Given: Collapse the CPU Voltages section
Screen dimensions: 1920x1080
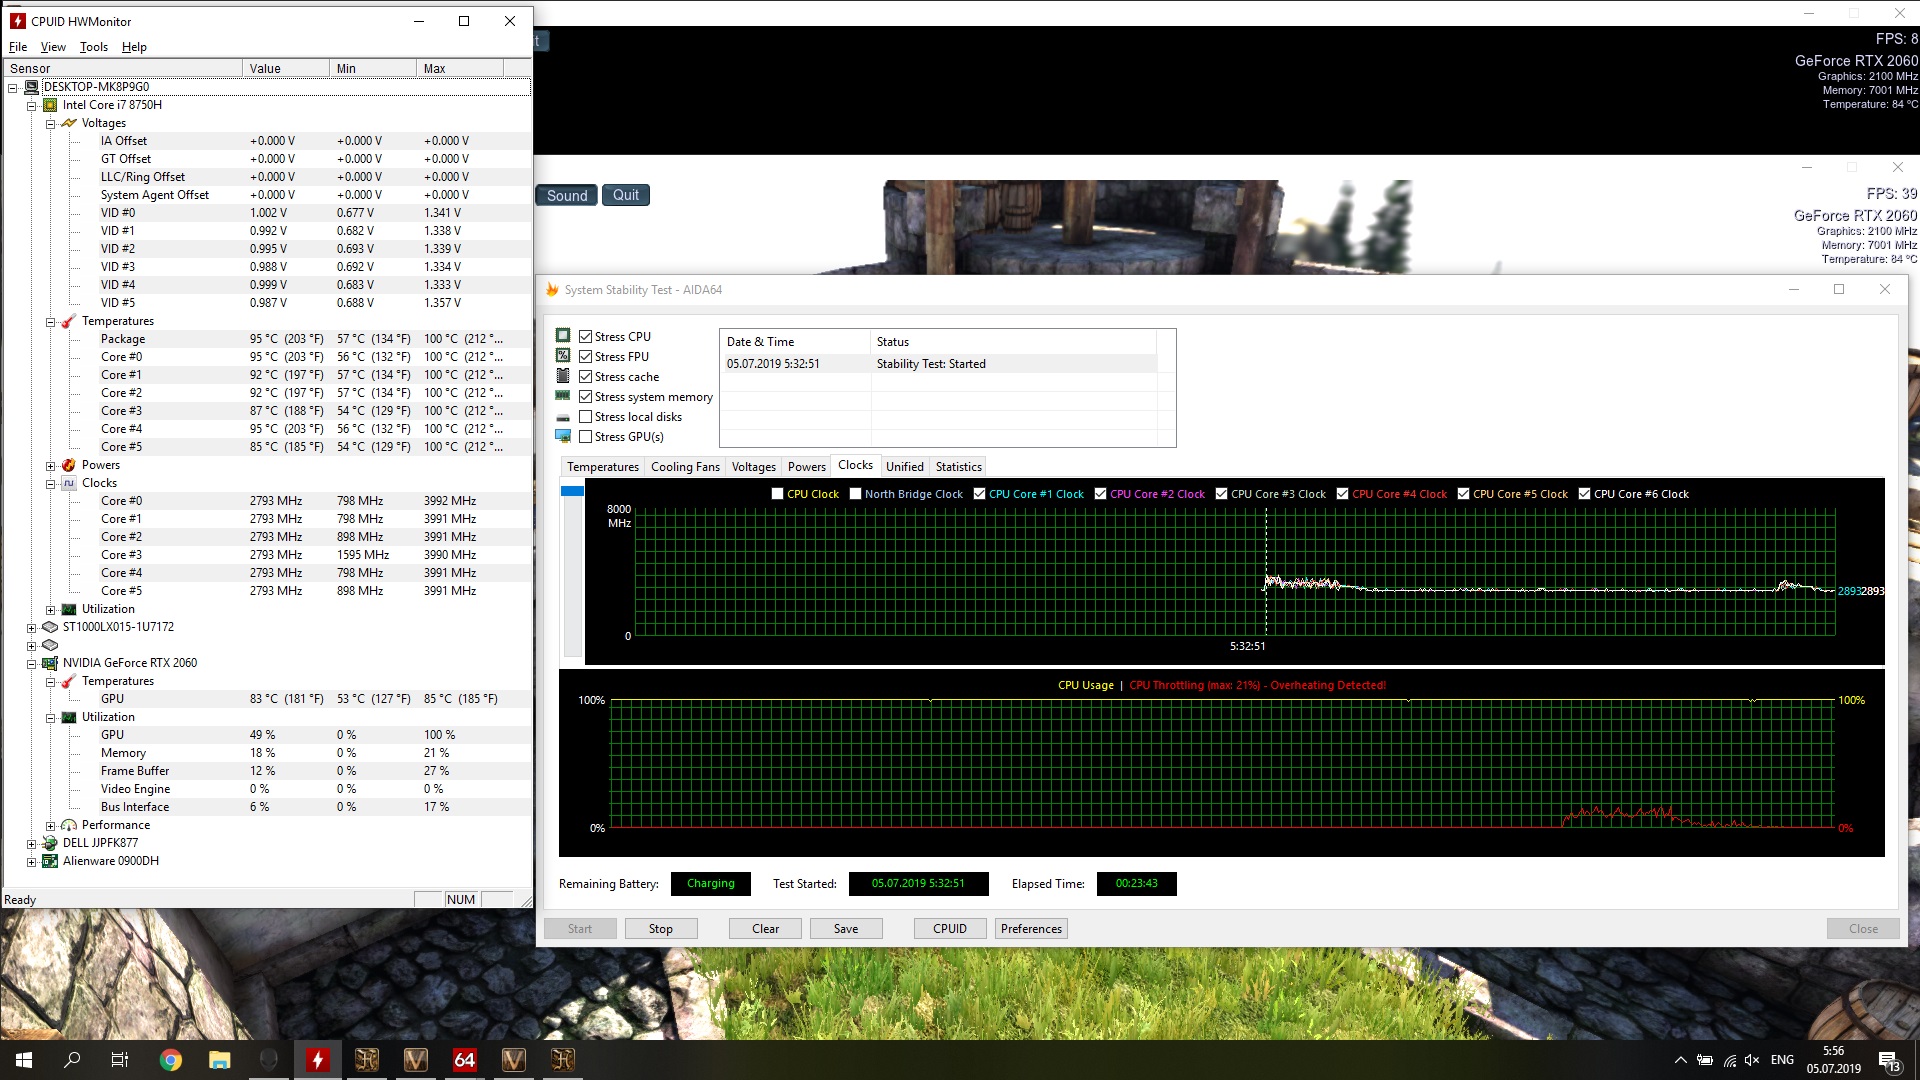Looking at the screenshot, I should point(50,123).
